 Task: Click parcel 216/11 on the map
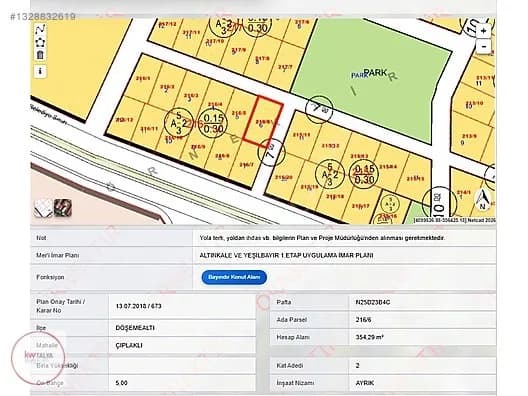click(149, 129)
